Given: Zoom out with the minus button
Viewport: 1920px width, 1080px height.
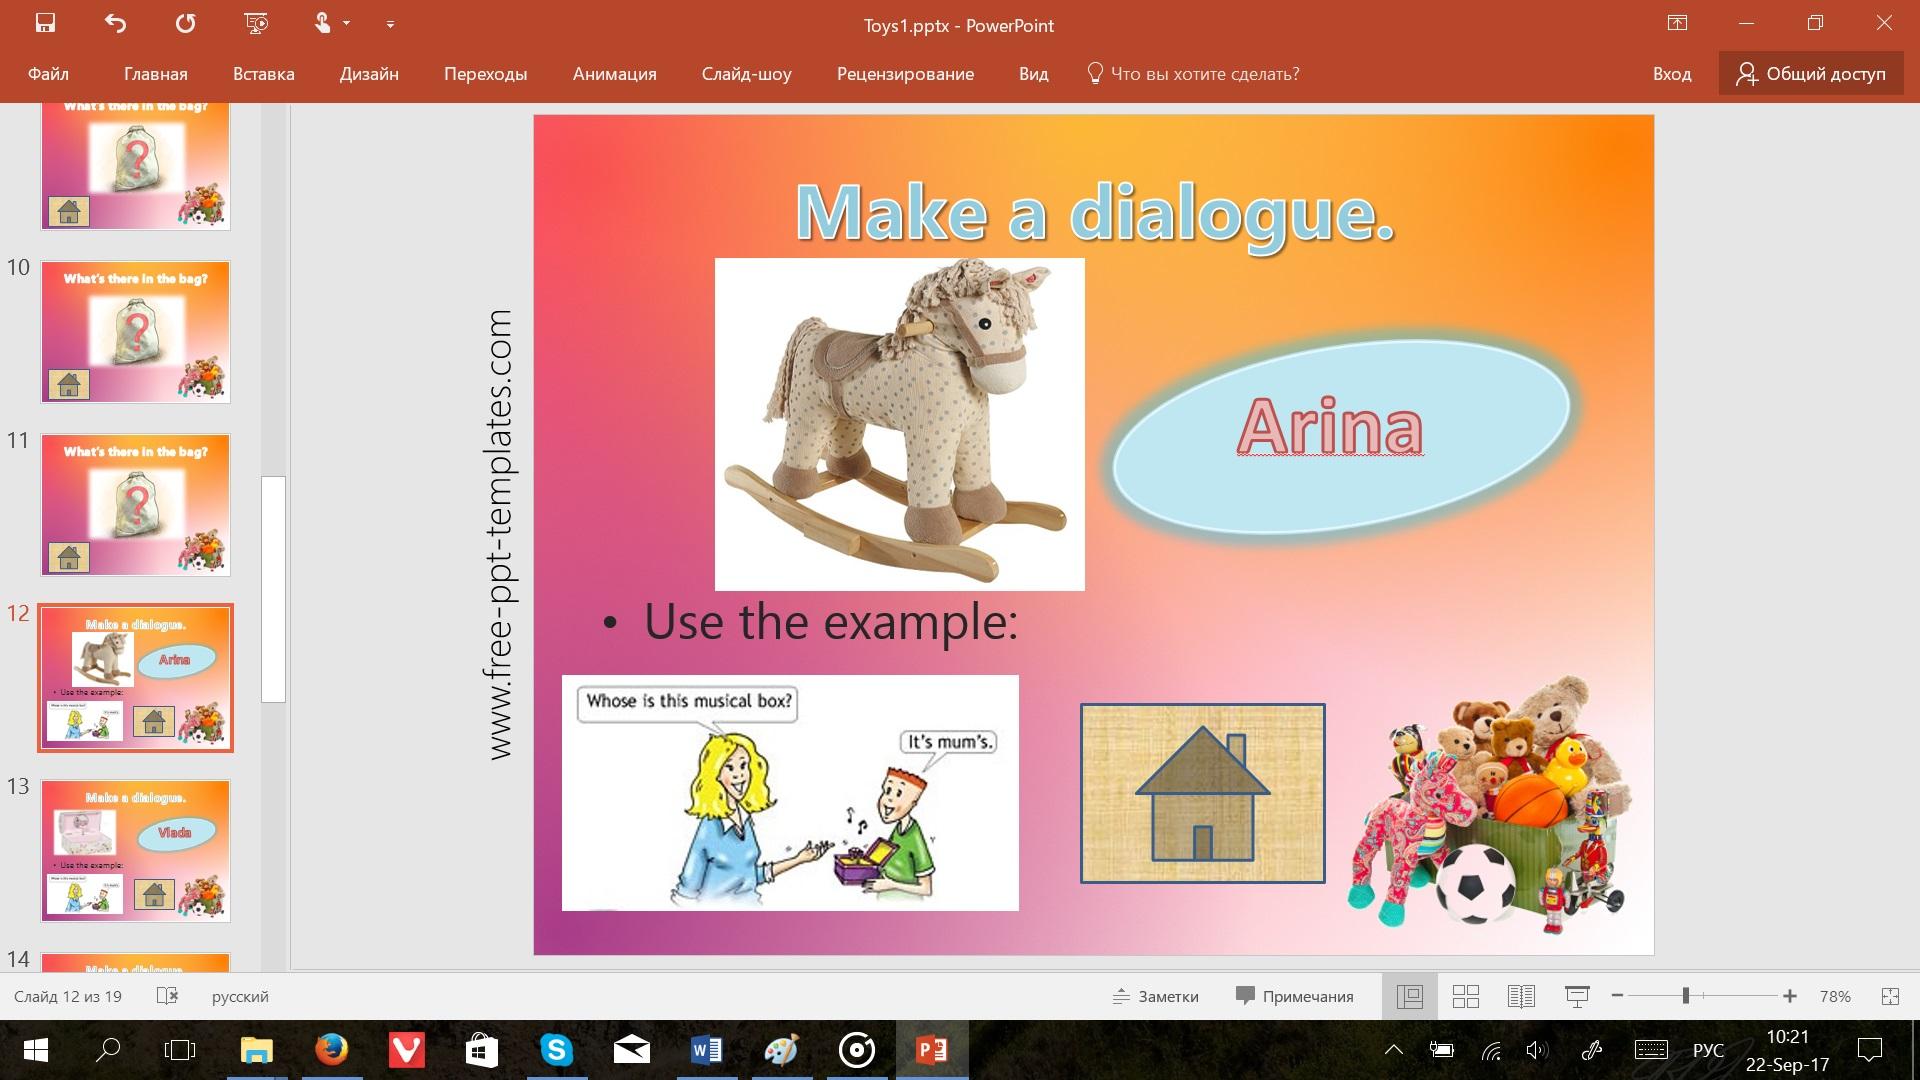Looking at the screenshot, I should 1617,996.
